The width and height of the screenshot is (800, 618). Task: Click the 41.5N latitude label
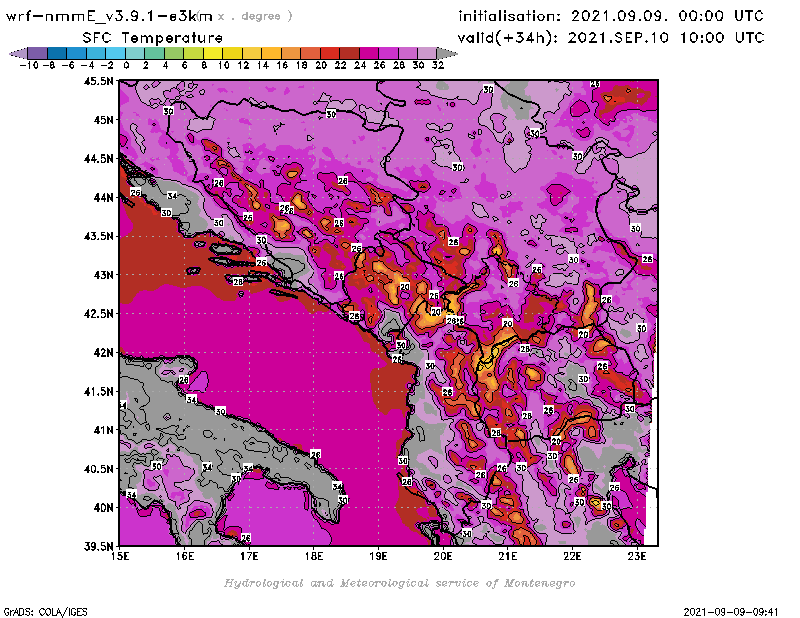98,391
